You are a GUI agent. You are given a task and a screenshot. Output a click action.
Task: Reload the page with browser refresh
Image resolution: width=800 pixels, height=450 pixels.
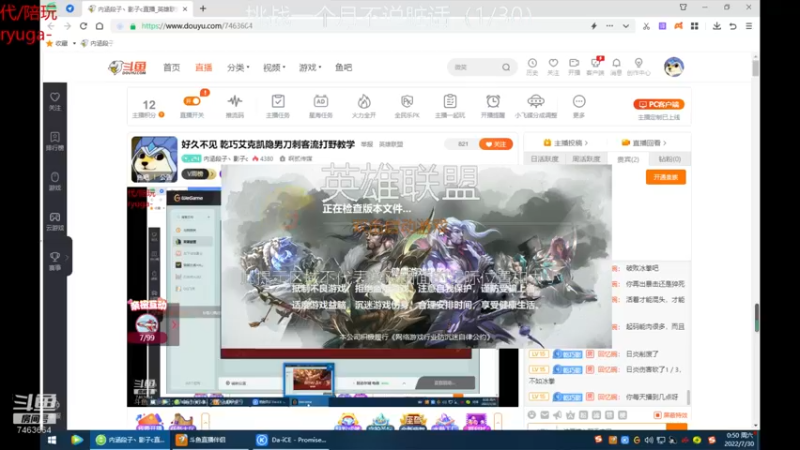click(x=83, y=26)
